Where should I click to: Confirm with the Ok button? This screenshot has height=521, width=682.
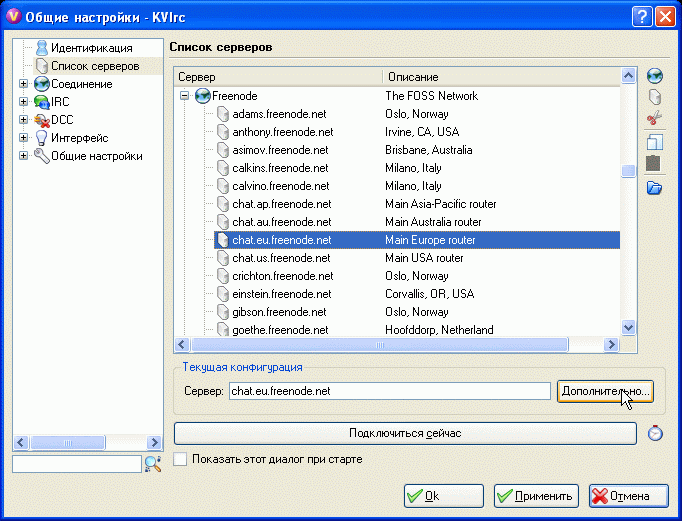tap(444, 496)
